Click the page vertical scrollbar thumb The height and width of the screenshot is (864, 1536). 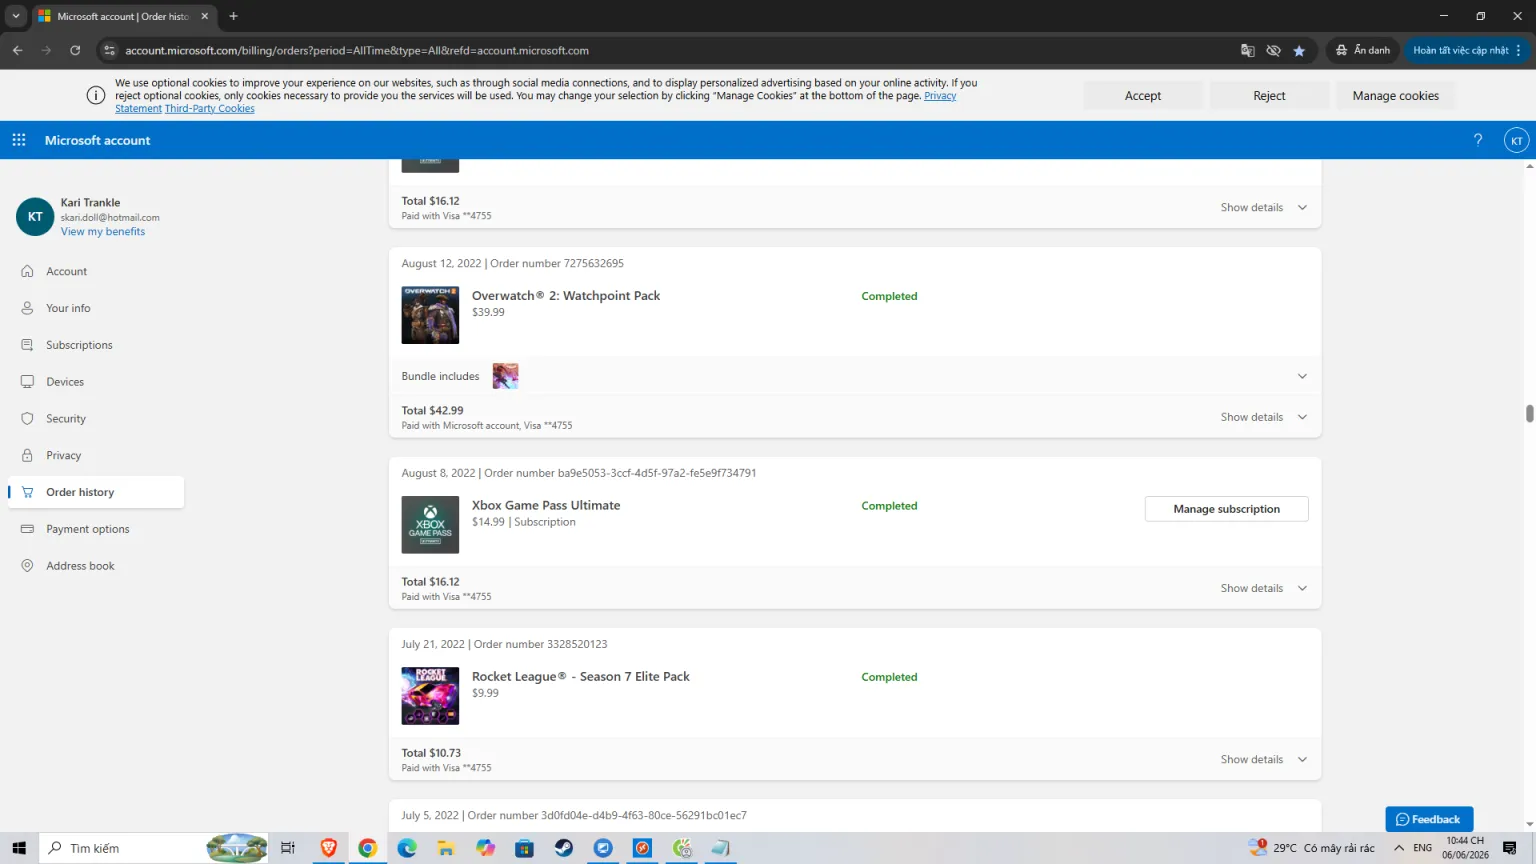click(1529, 413)
